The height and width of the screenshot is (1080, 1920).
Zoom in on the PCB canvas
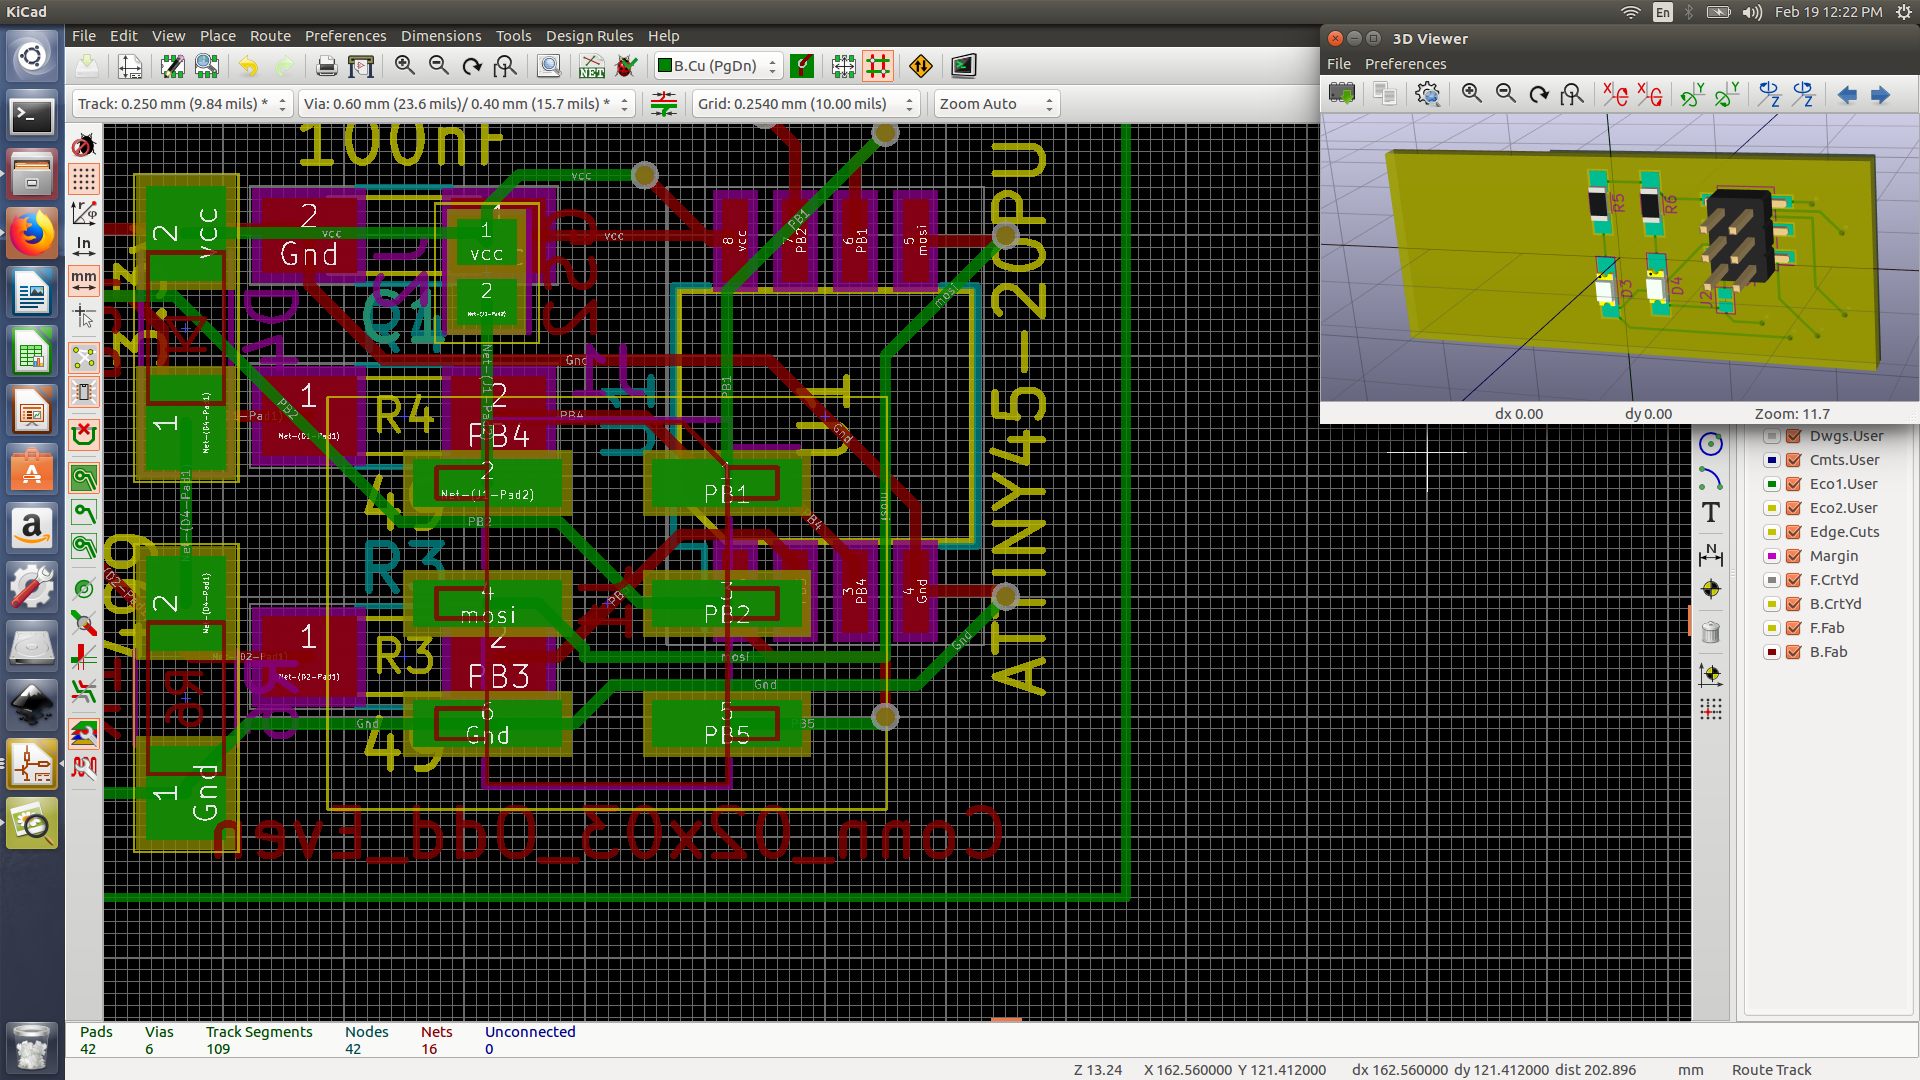point(404,66)
